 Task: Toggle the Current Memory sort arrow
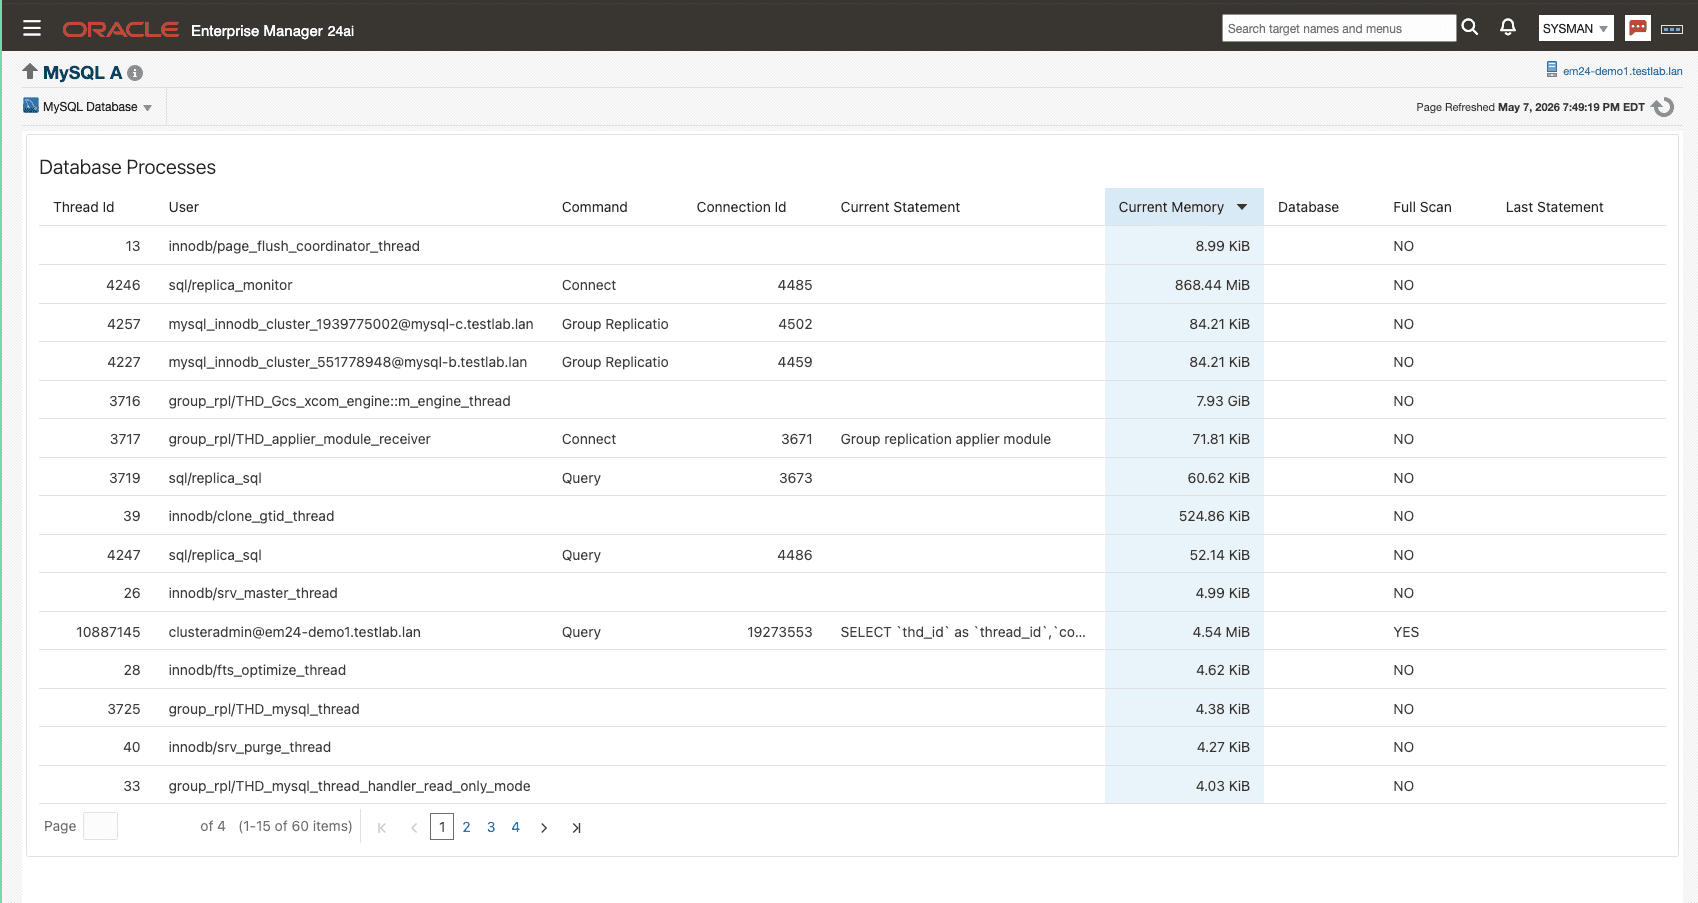click(1242, 207)
